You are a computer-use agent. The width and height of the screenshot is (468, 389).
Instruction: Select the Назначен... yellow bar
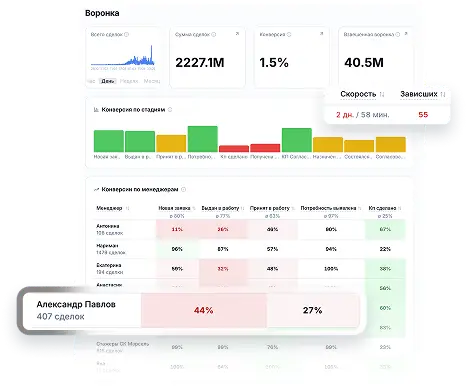click(328, 145)
